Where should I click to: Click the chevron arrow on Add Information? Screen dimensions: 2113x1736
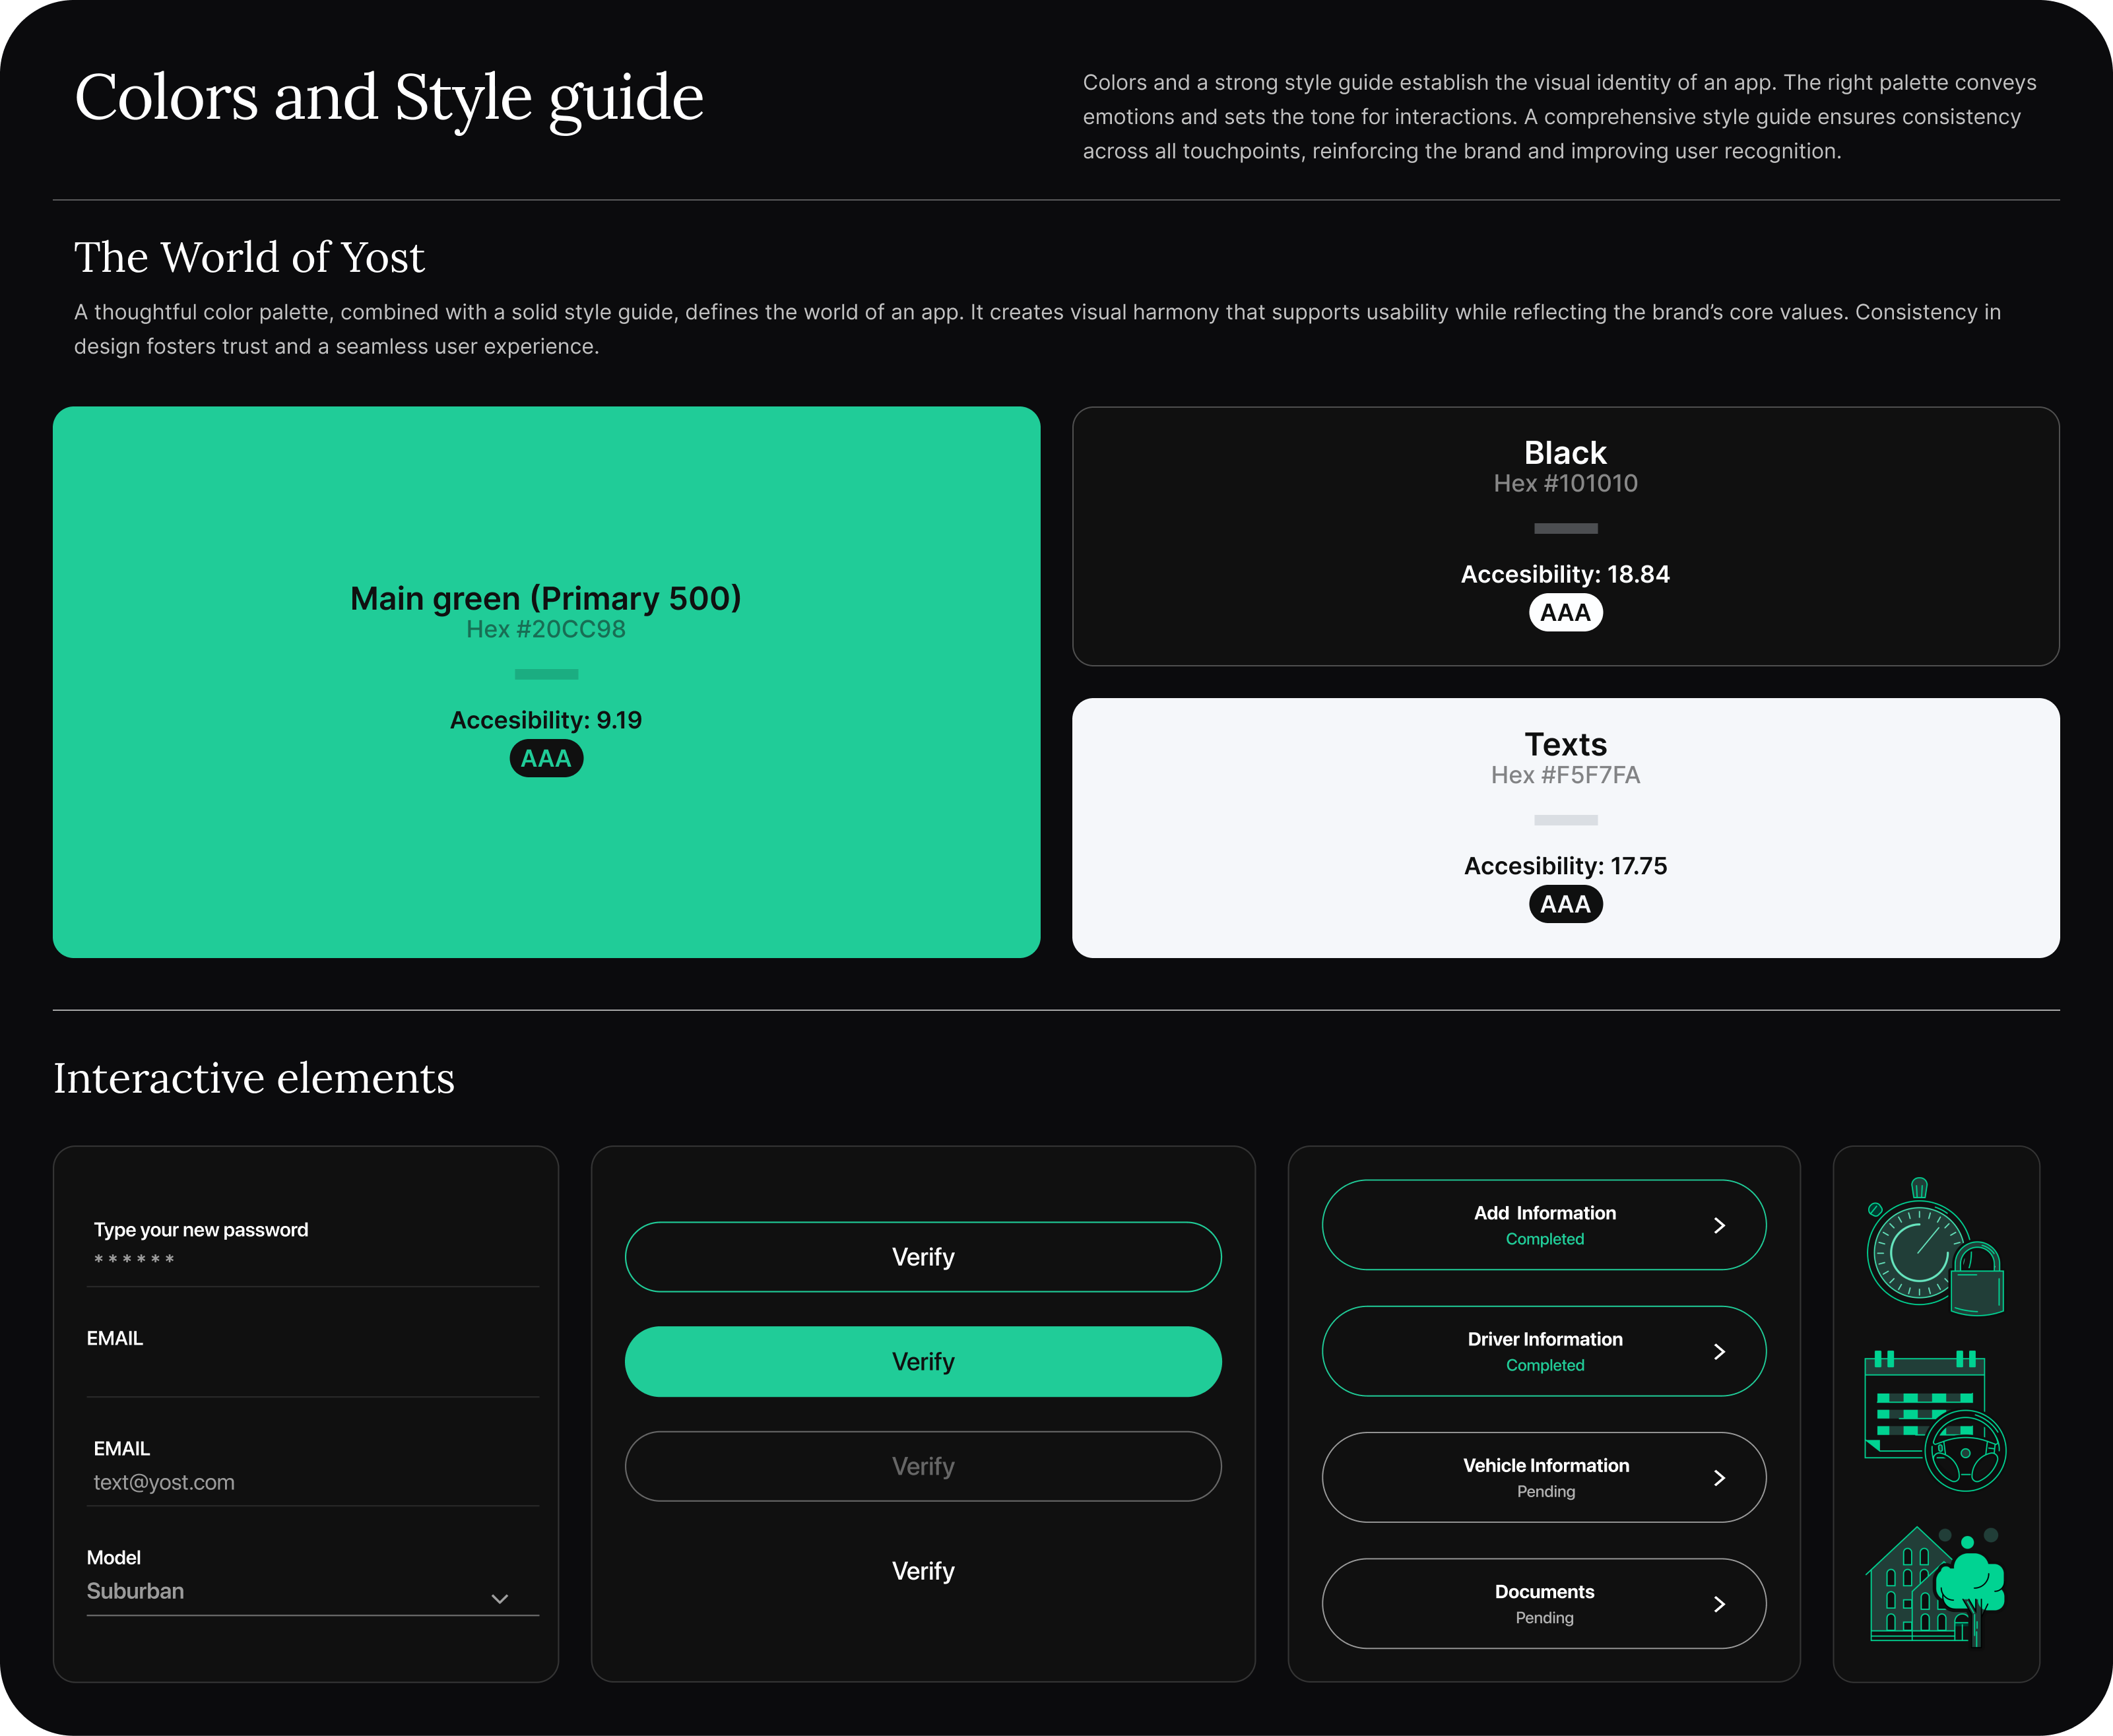tap(1719, 1225)
